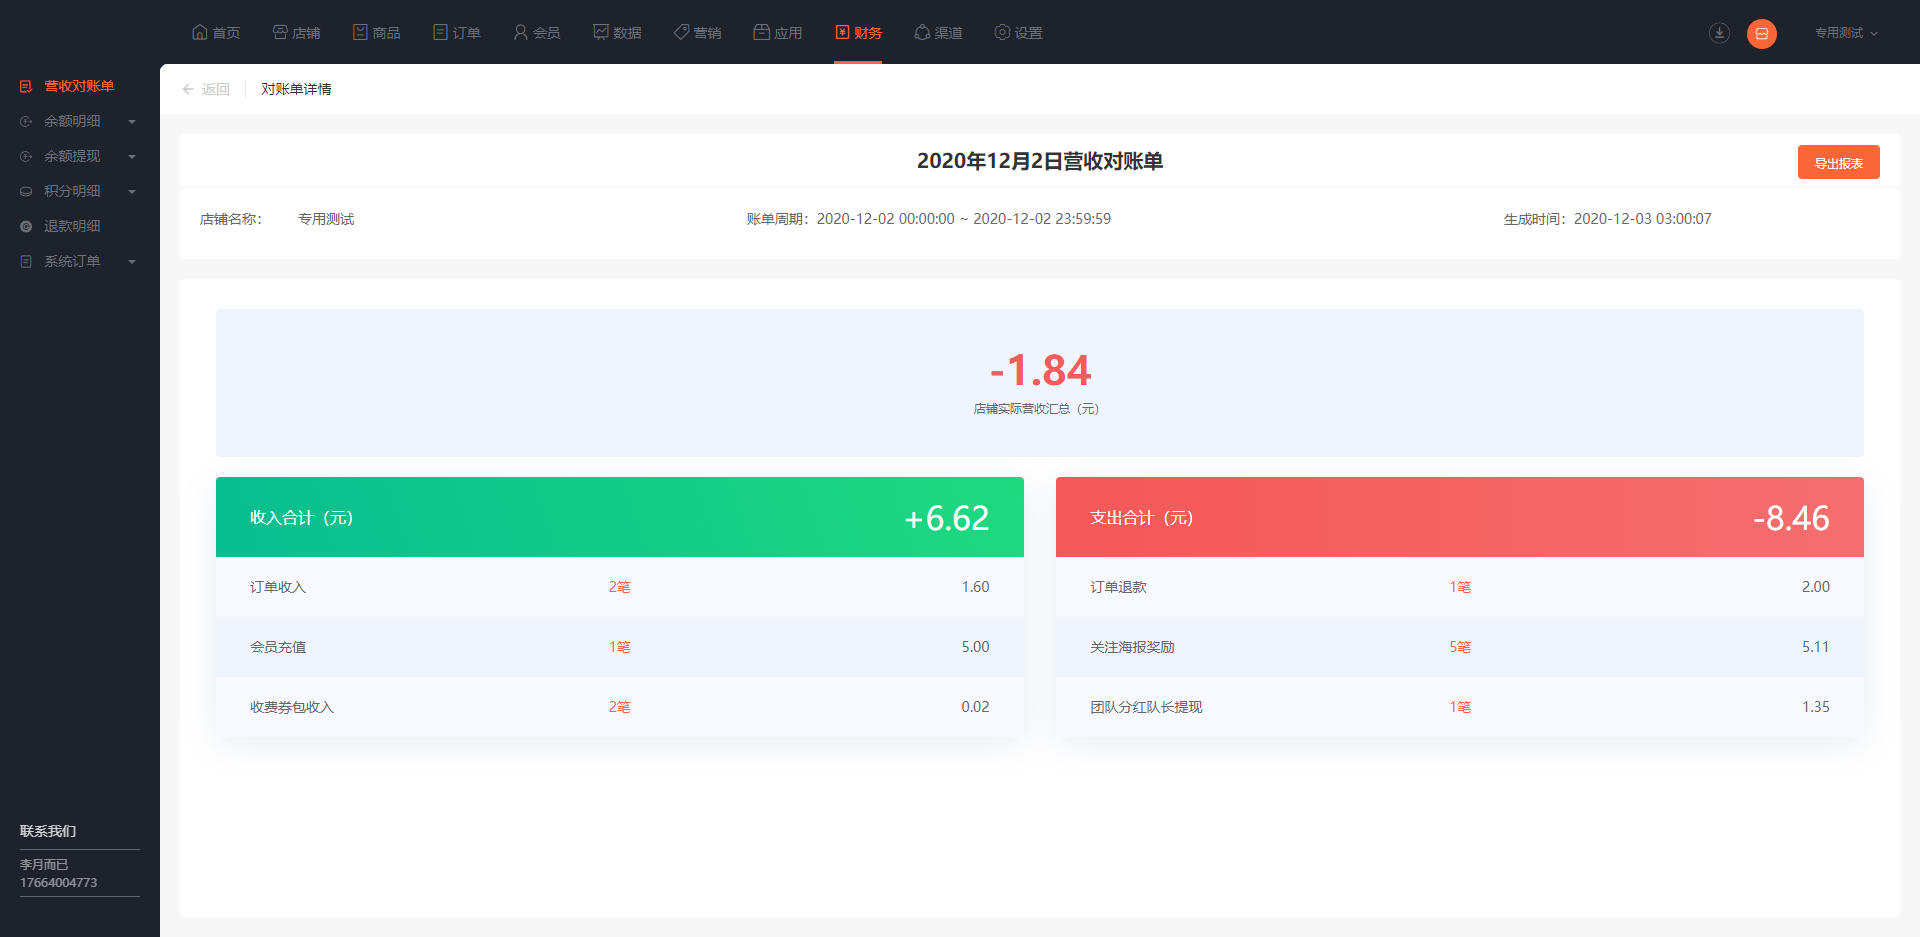Click the back arrow icon
The height and width of the screenshot is (937, 1920).
pyautogui.click(x=188, y=89)
